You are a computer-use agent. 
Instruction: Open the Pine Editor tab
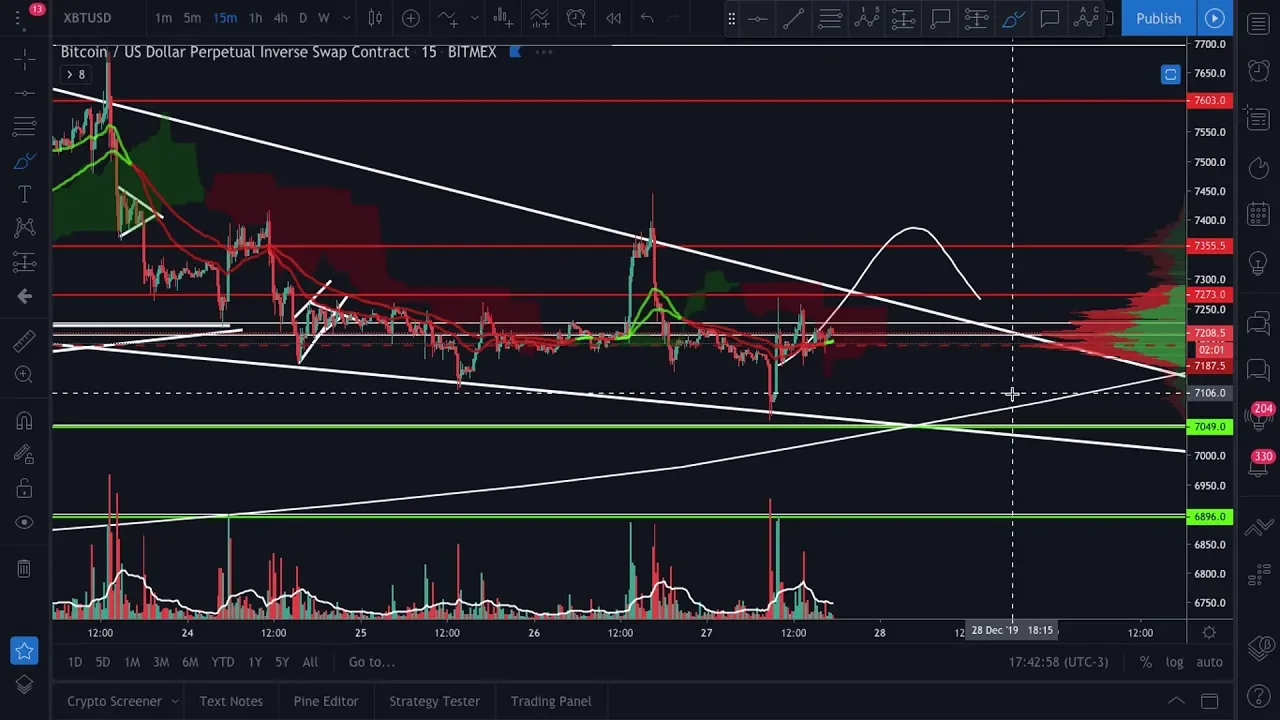[x=326, y=701]
